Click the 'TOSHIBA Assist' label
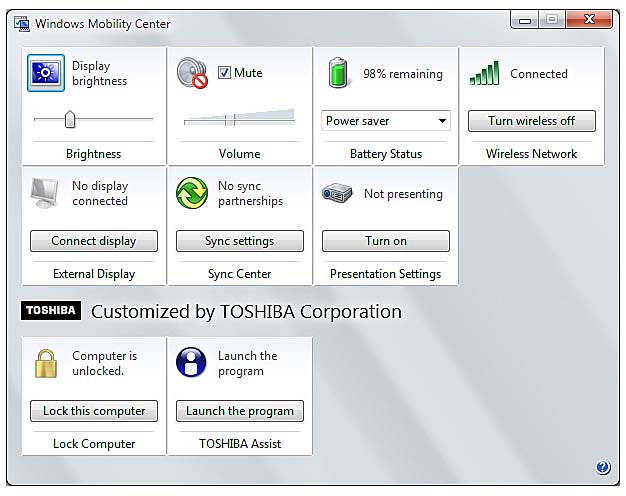This screenshot has width=626, height=496. point(240,444)
